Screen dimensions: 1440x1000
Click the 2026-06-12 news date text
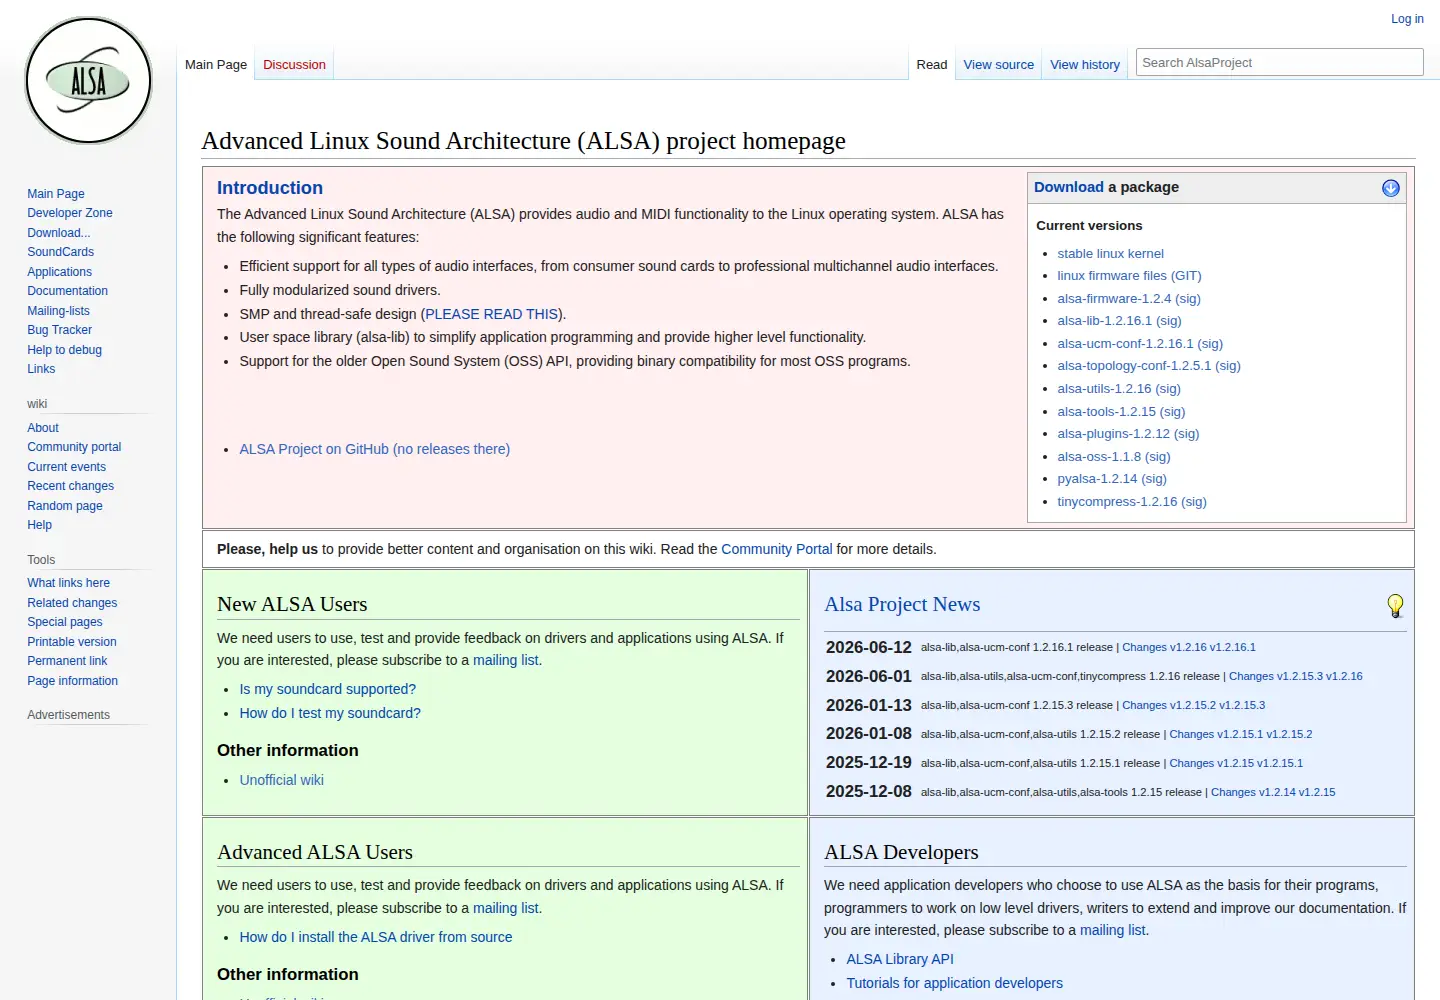(869, 647)
